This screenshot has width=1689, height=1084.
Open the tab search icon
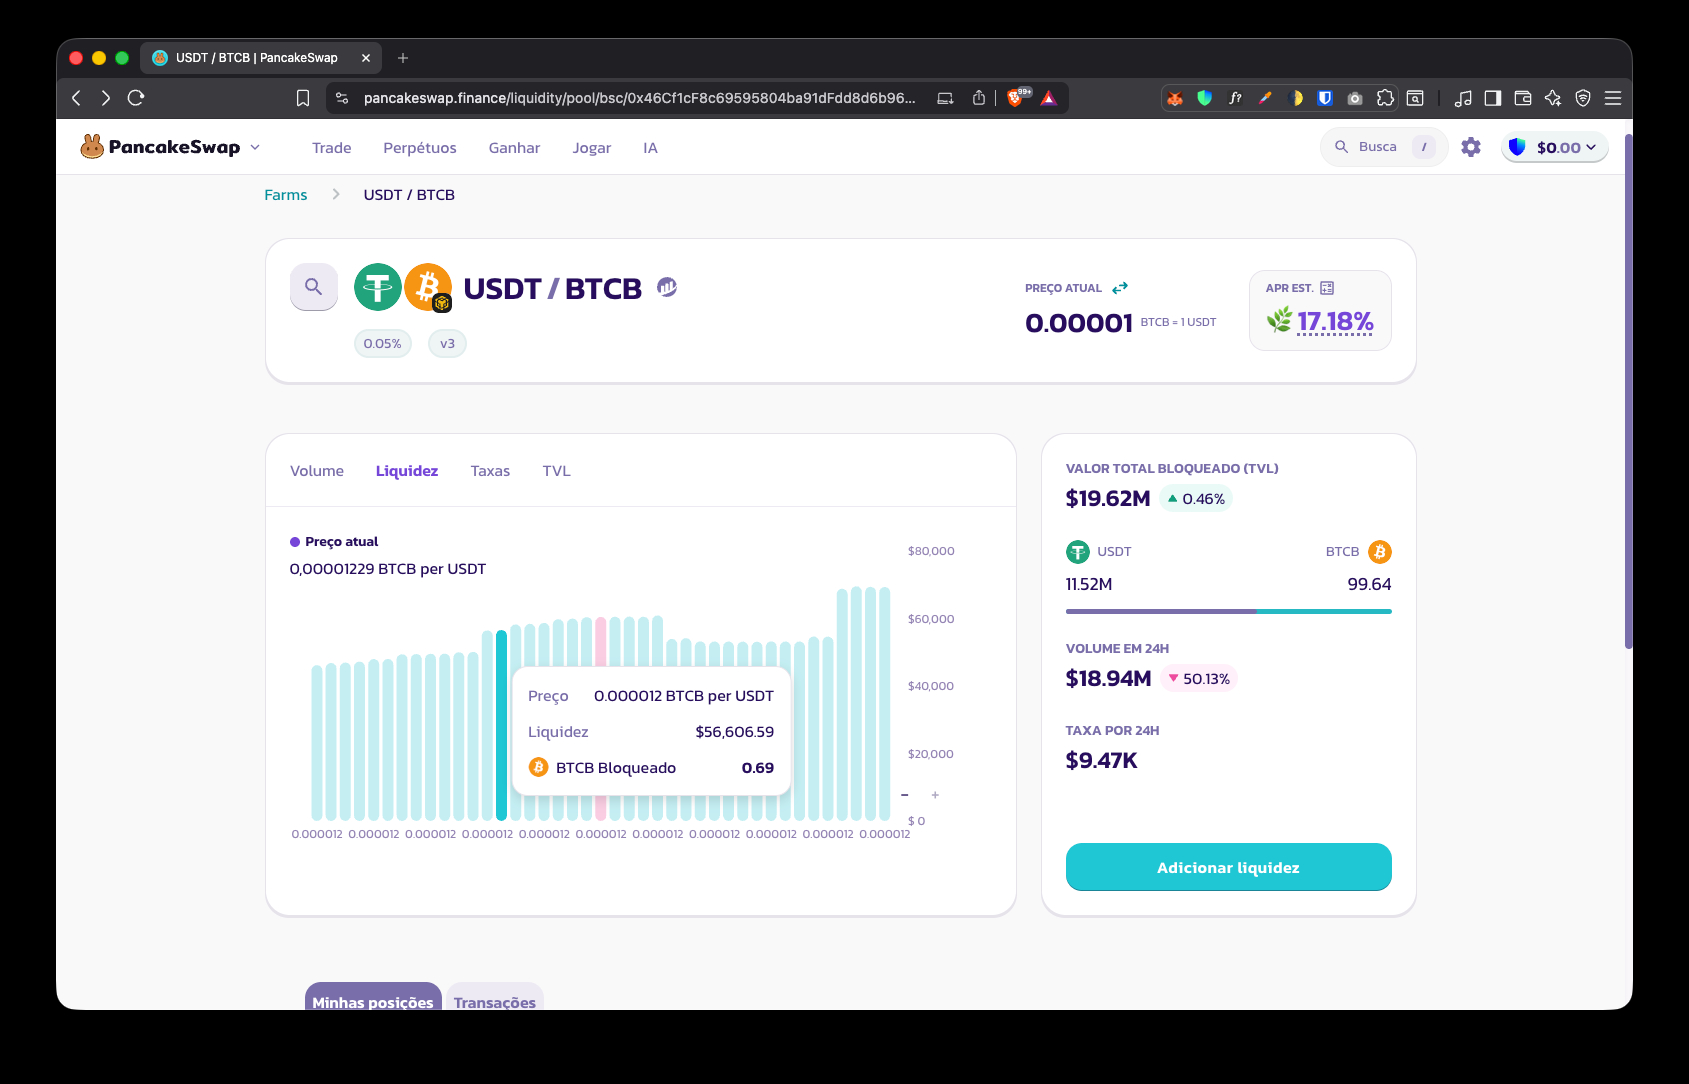1415,98
